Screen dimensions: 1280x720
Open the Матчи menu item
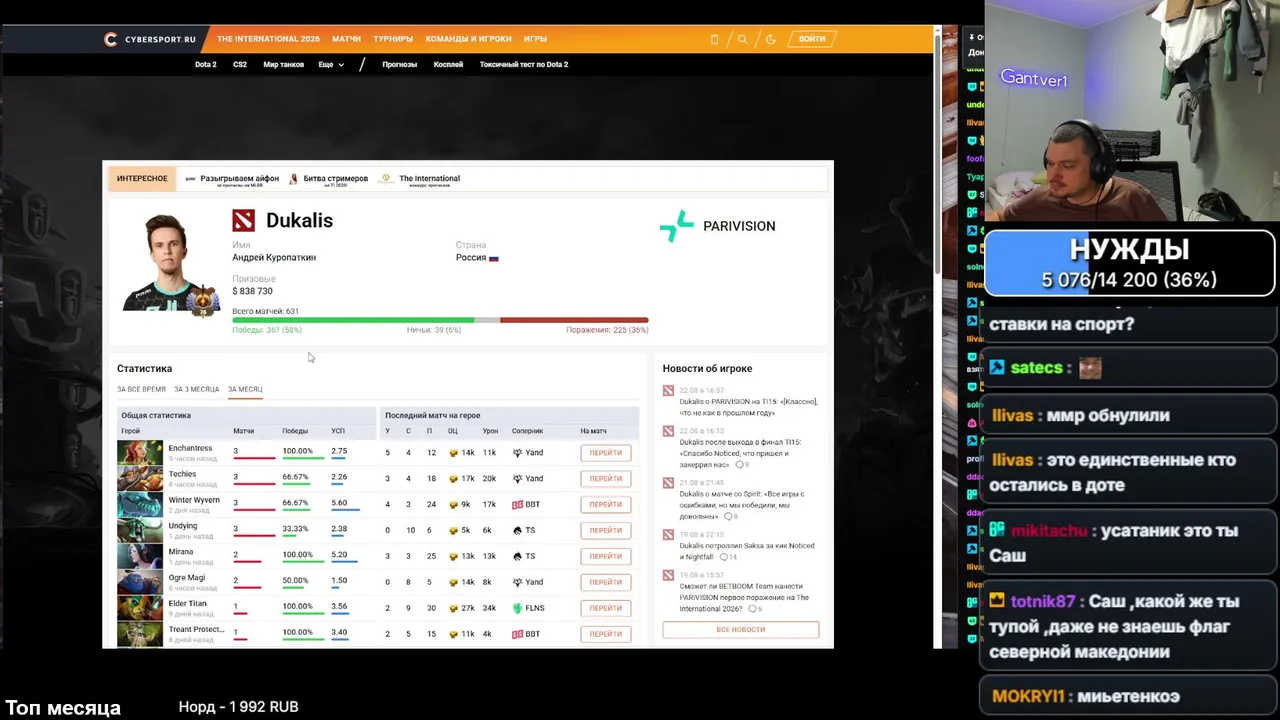click(x=346, y=39)
